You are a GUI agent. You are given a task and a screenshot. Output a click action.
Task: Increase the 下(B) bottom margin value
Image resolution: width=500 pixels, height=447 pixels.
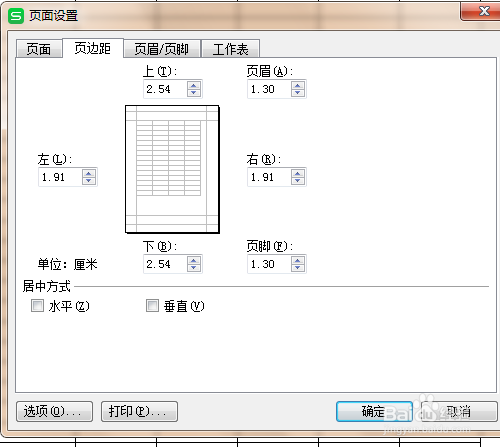coord(194,260)
